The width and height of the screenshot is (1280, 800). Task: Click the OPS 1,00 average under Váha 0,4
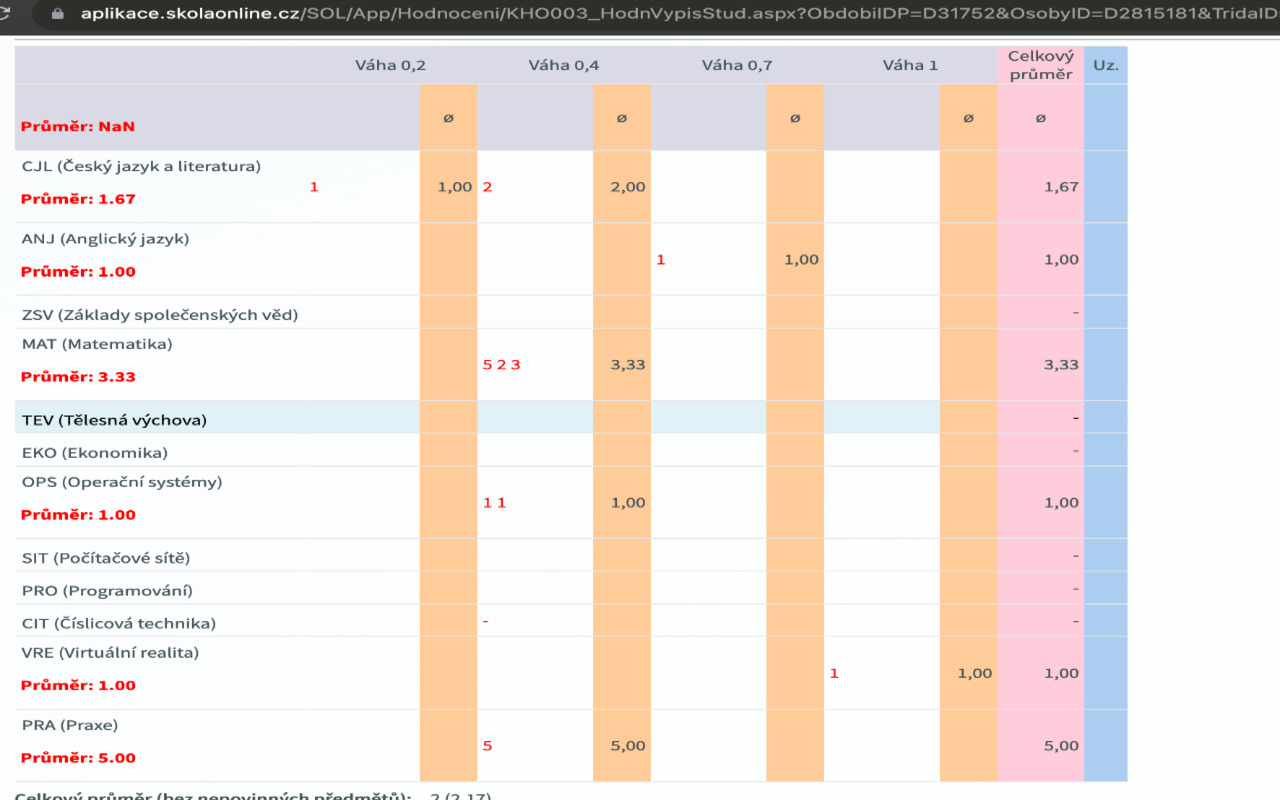coord(628,503)
